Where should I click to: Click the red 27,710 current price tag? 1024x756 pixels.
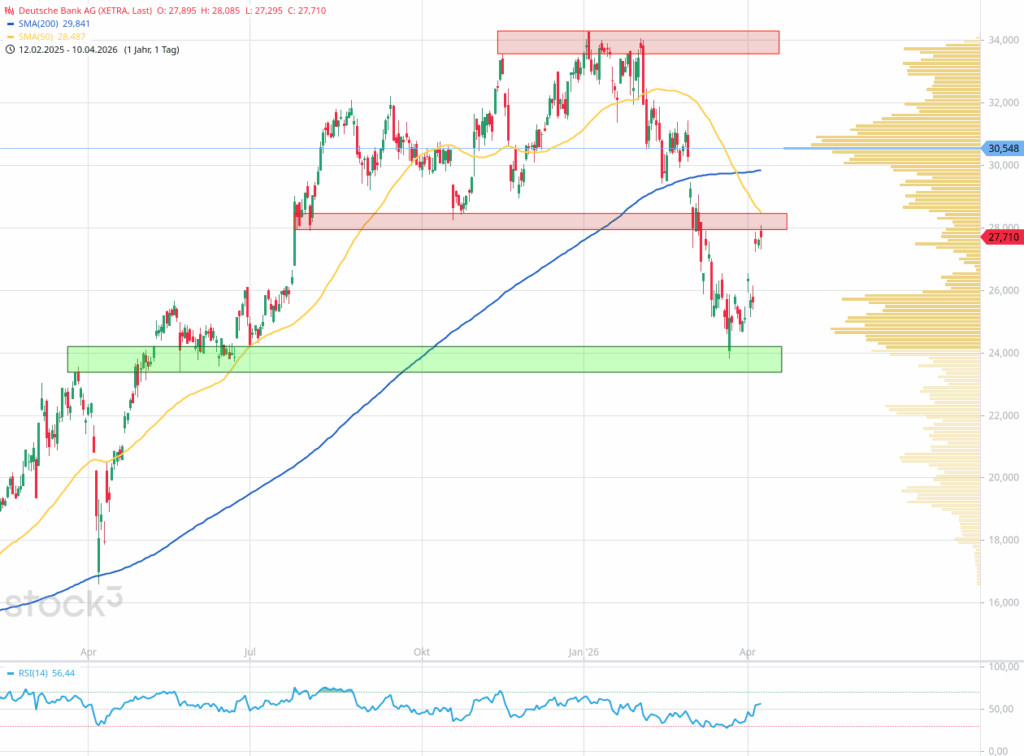pos(1002,237)
